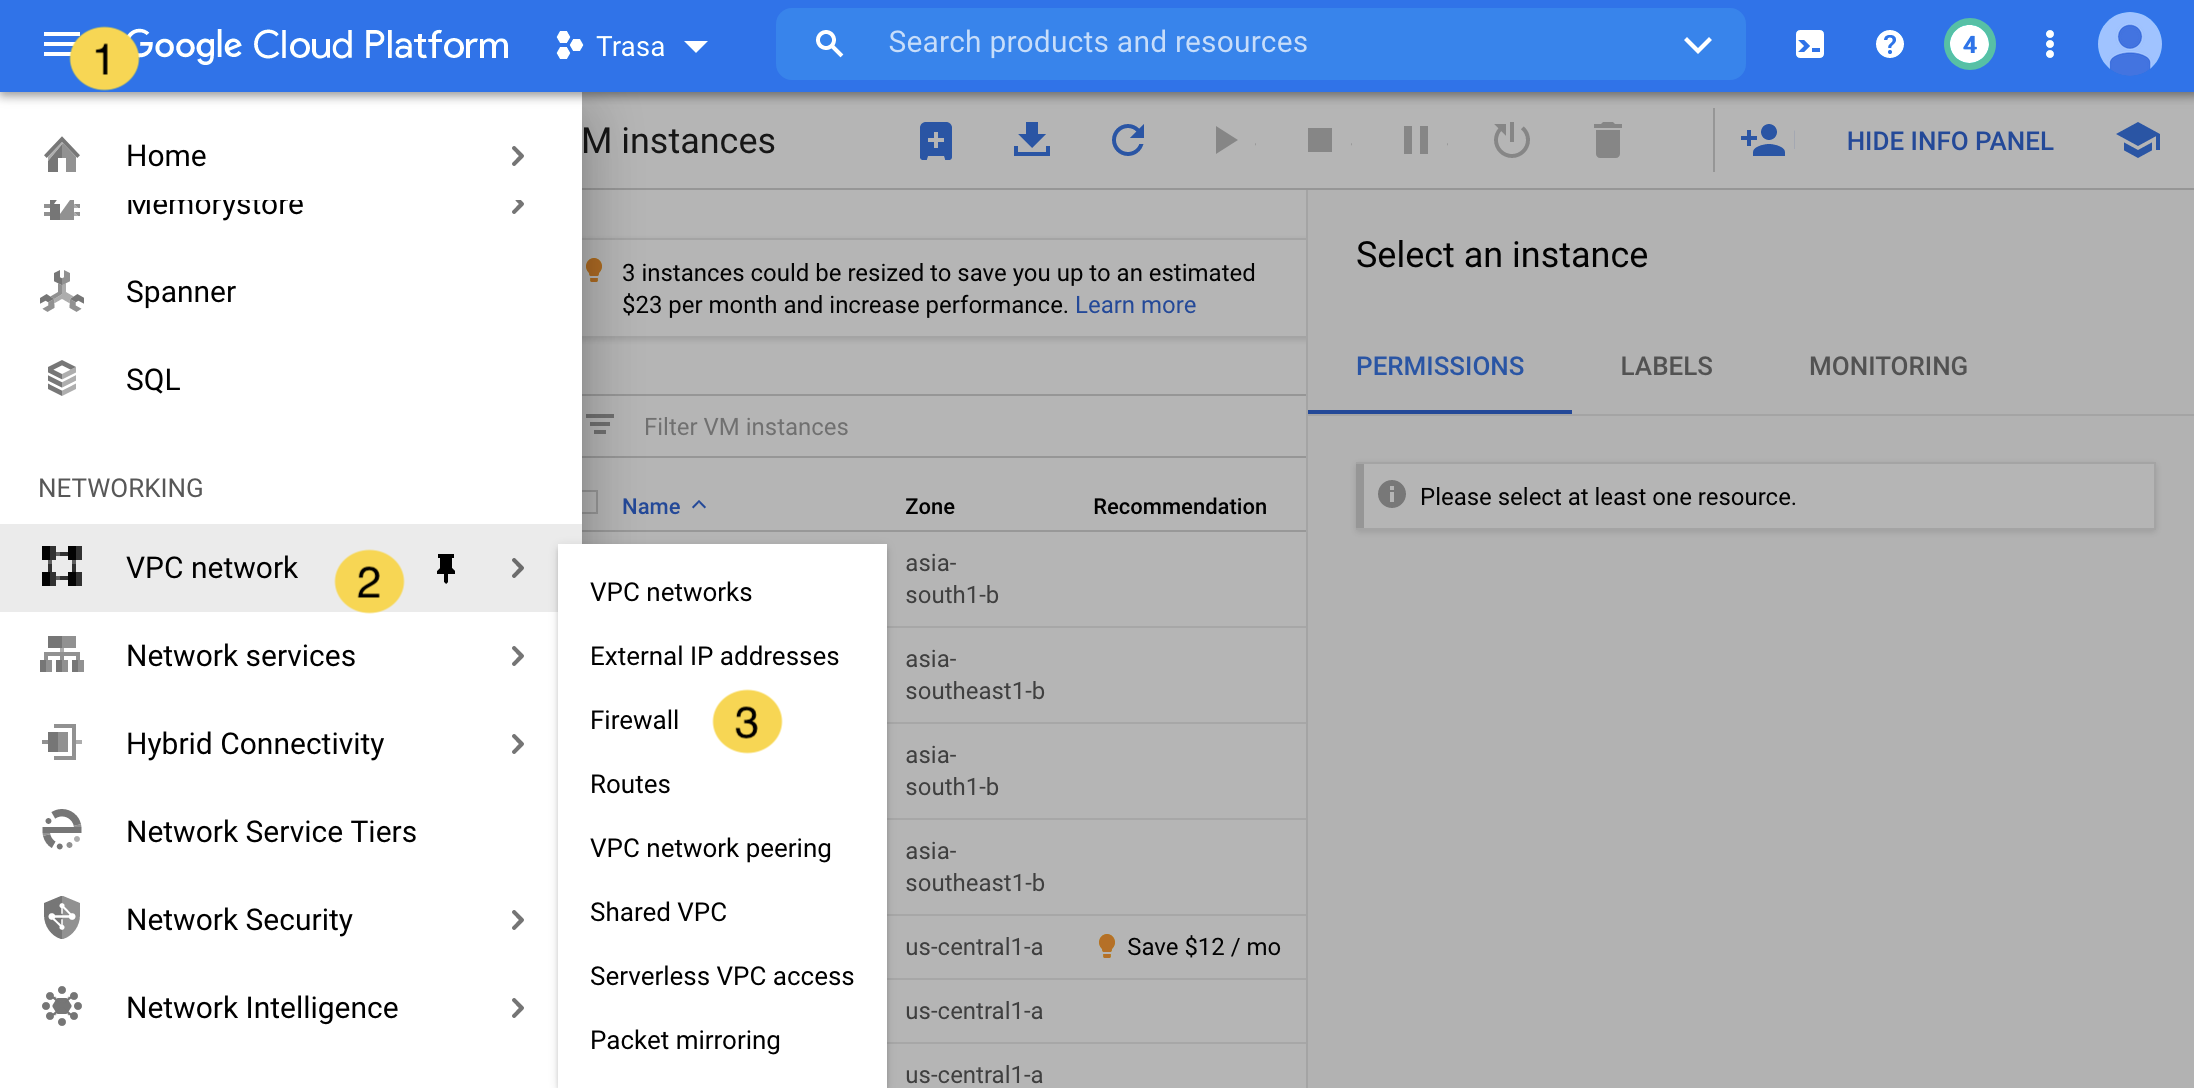Switch to the LABELS tab
Screen dimensions: 2194x1088
pos(1665,366)
